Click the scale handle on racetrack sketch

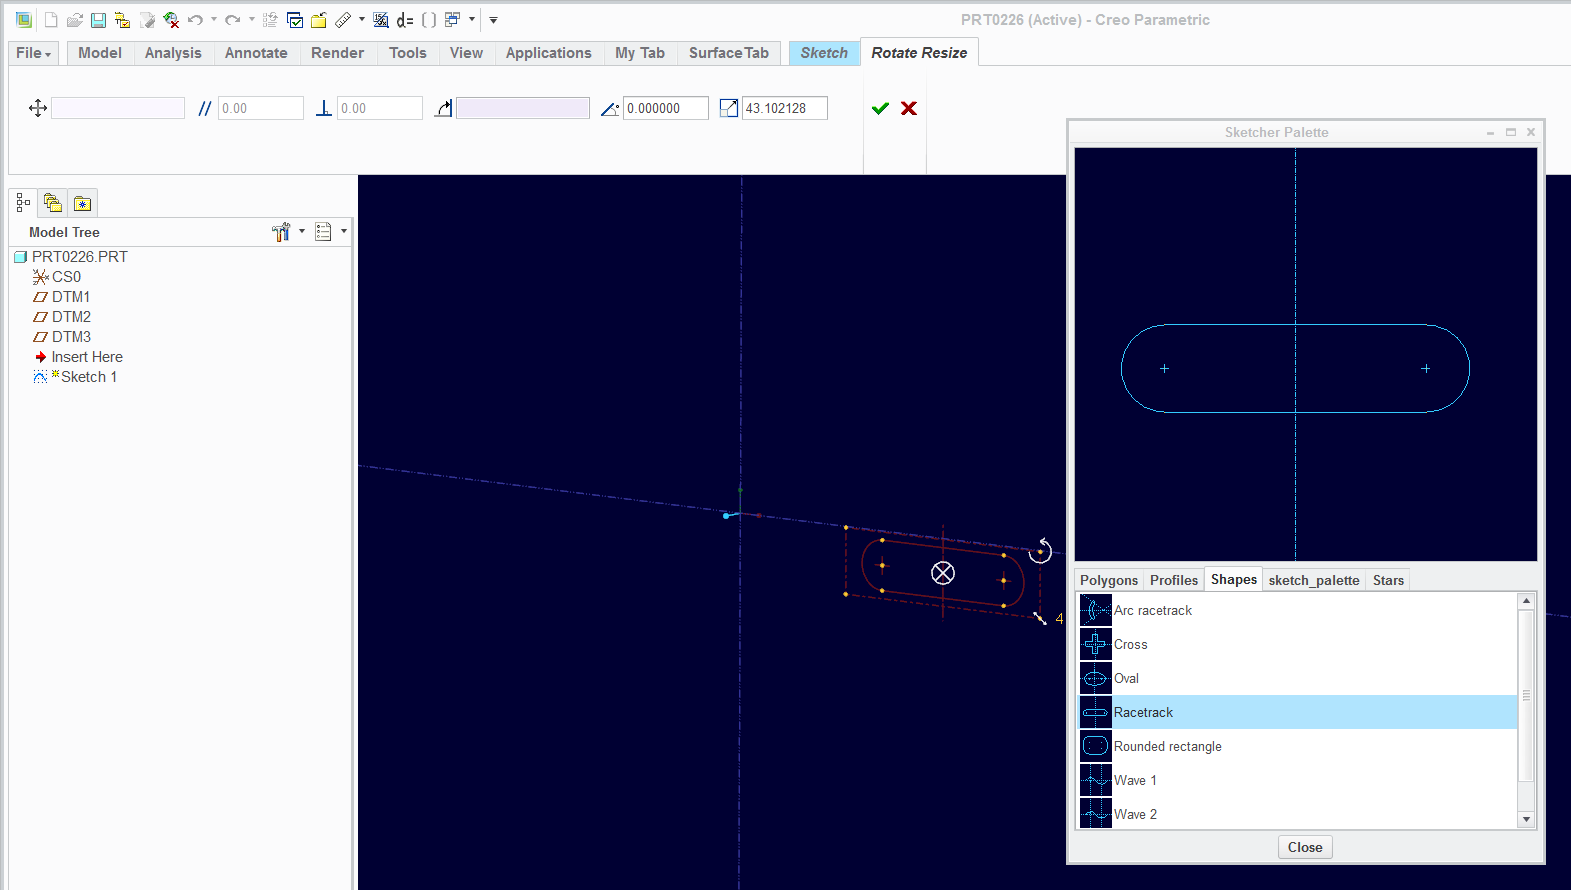(x=1040, y=619)
